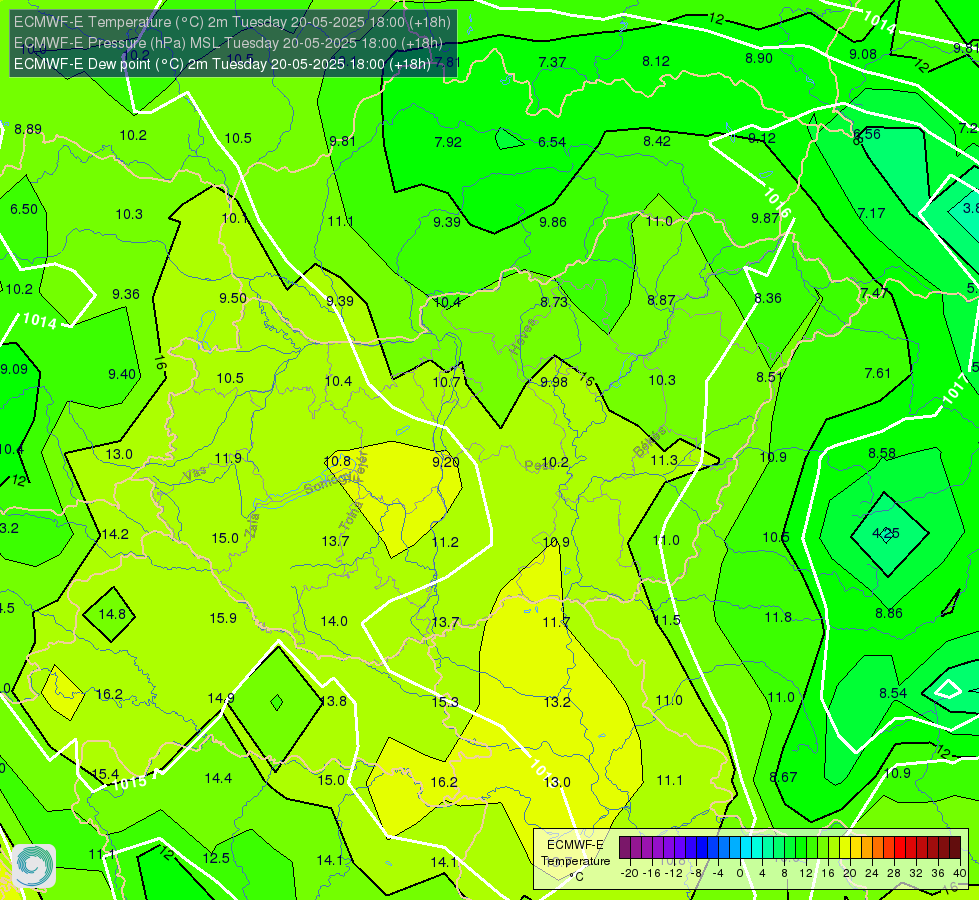Click the purple legend swatch above -20
This screenshot has height=900, width=979.
(625, 848)
